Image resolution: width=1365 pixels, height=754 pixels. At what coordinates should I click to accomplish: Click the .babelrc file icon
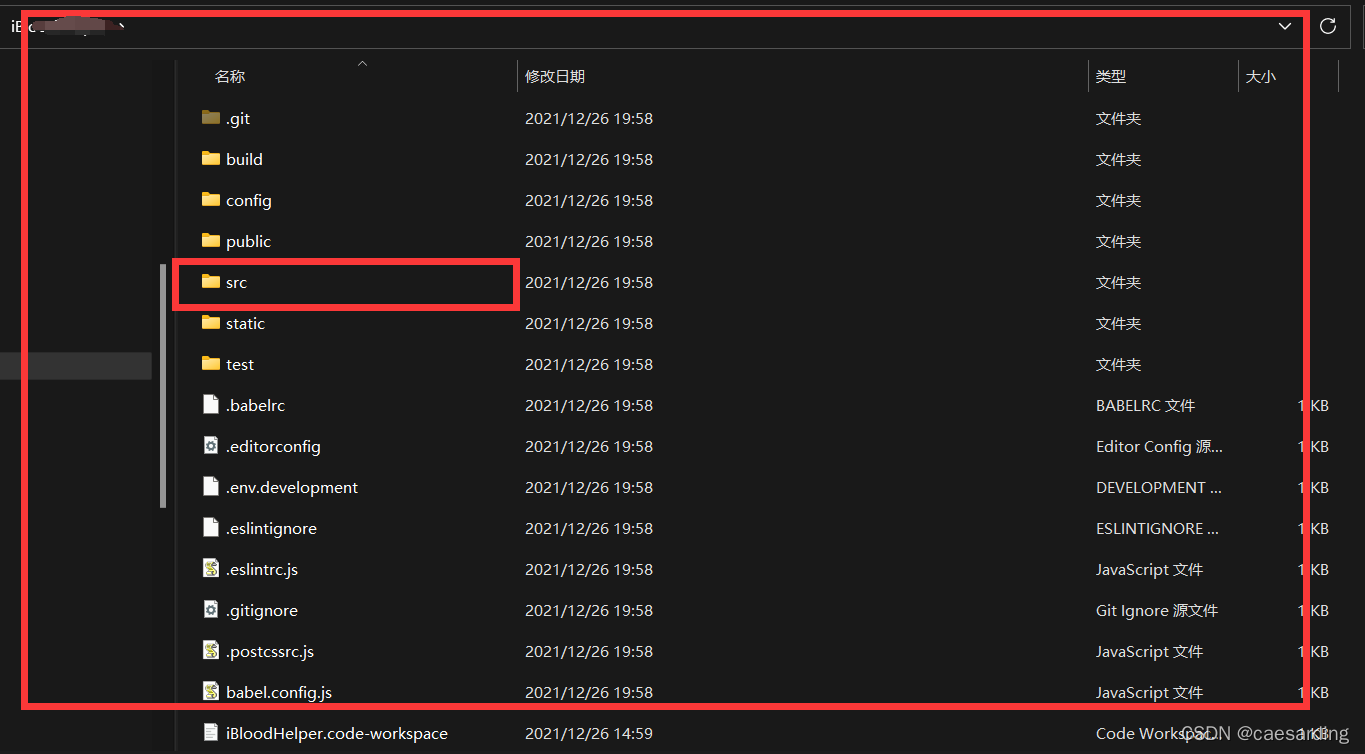pos(210,405)
